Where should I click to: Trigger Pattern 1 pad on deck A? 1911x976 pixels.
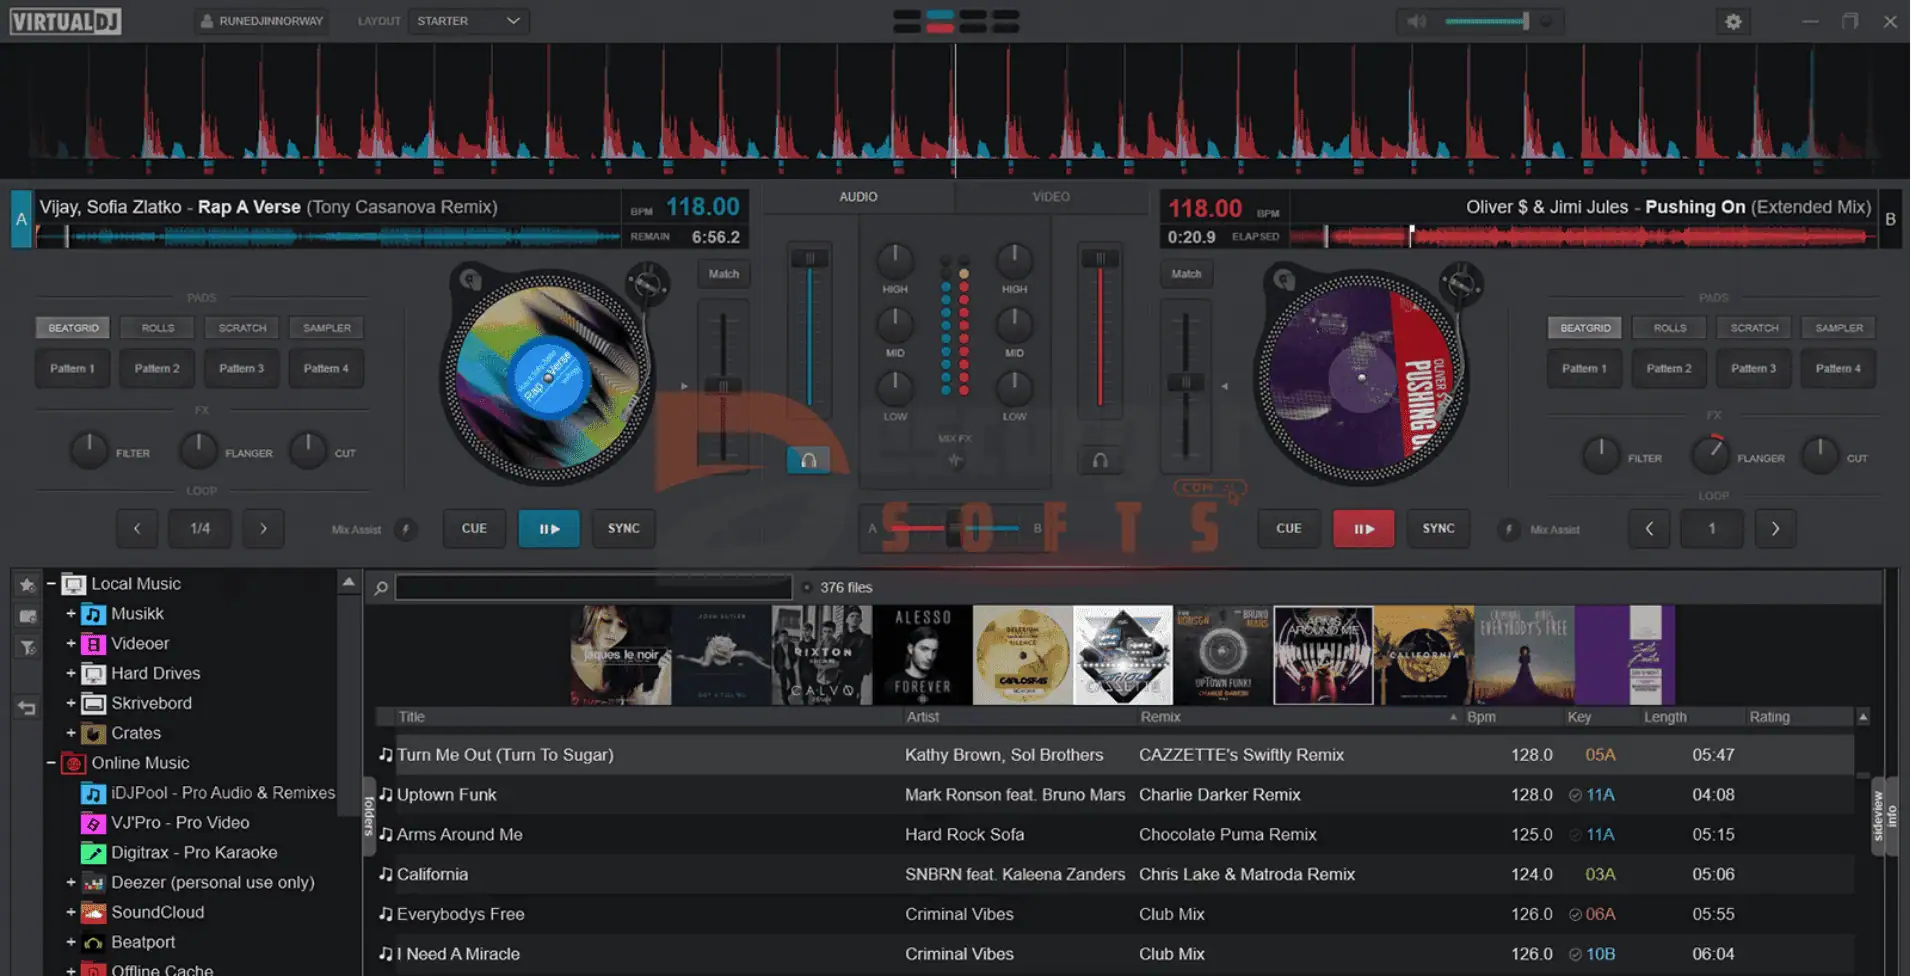73,369
